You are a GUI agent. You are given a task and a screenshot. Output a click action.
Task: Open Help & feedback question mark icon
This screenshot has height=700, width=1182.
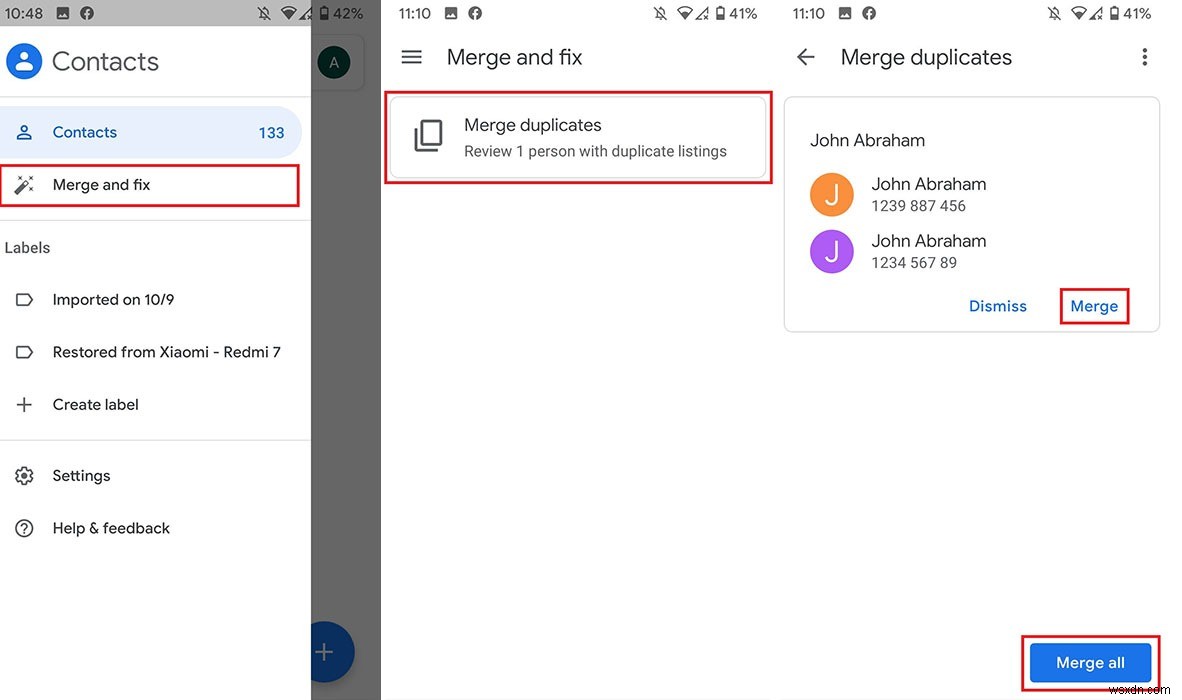click(24, 527)
